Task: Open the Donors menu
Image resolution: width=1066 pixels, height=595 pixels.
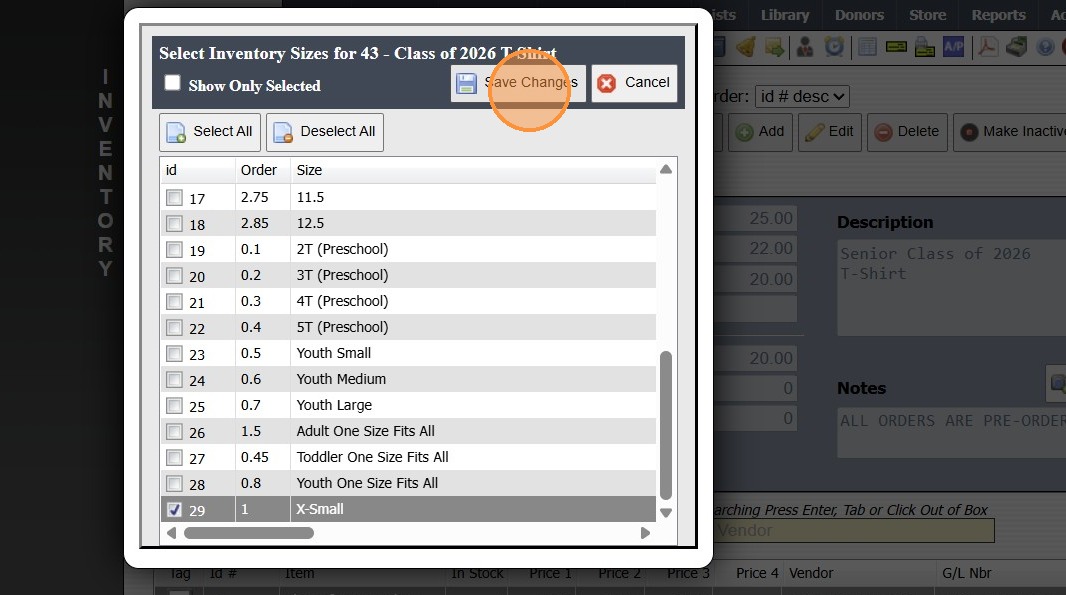Action: coord(859,15)
